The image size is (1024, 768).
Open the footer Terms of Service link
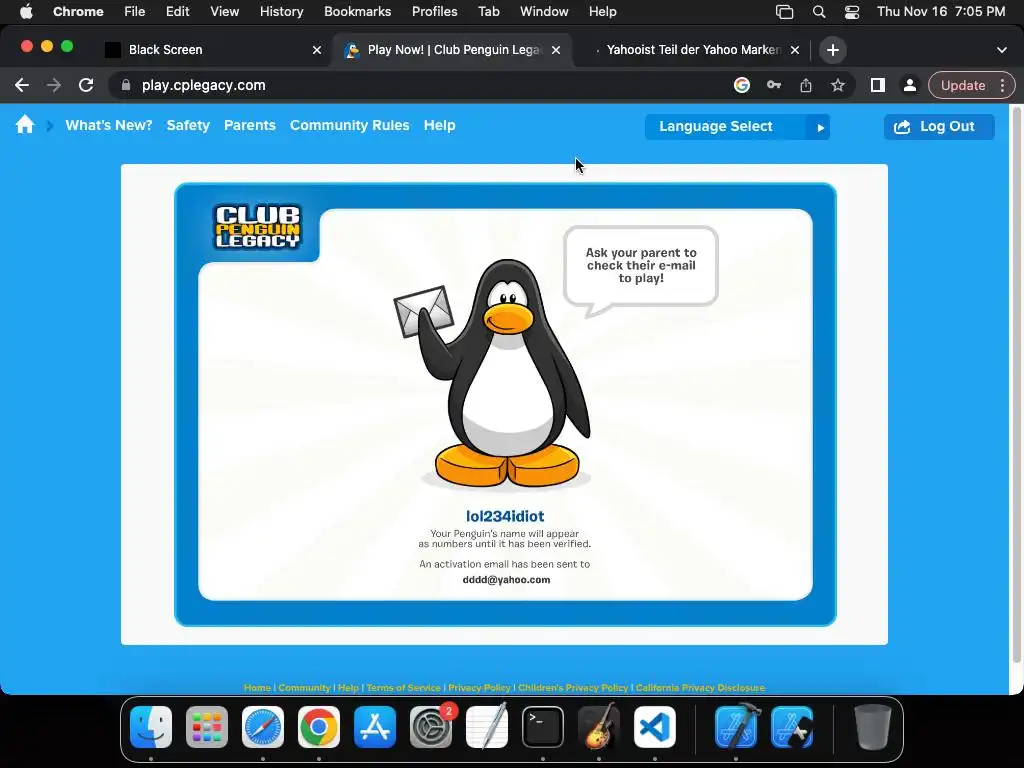point(404,688)
